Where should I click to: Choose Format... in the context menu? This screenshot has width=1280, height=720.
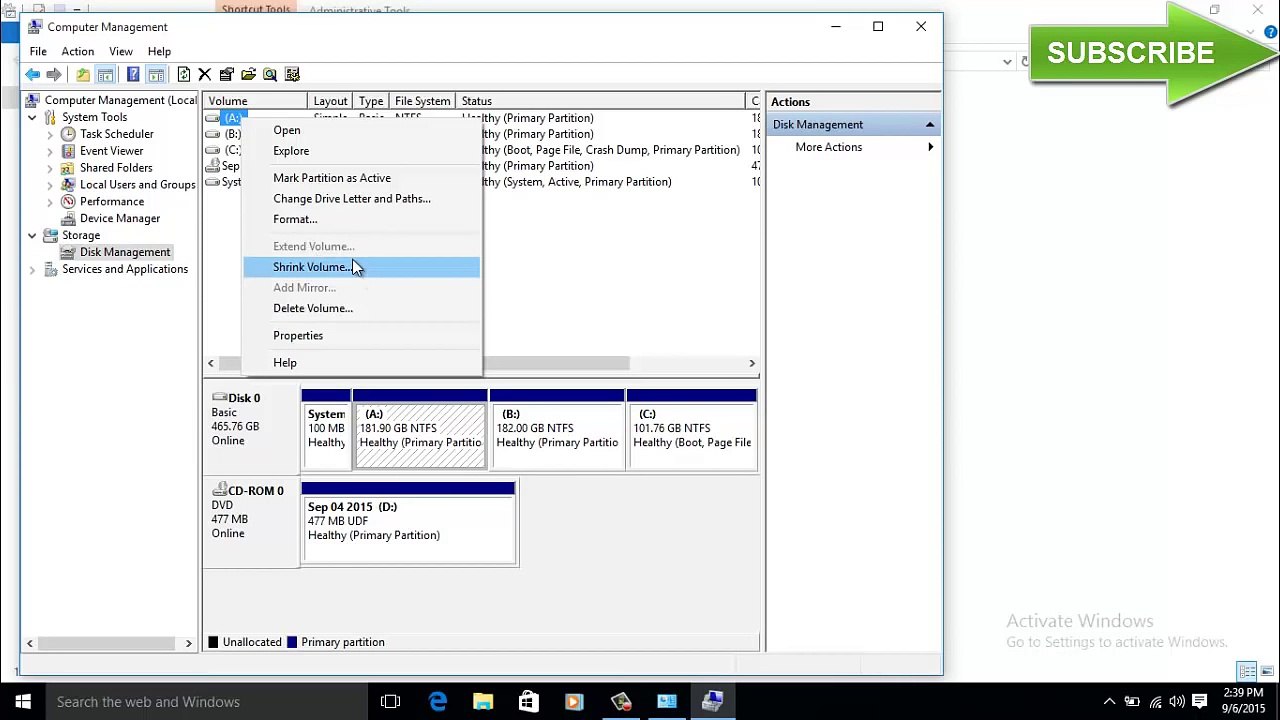[361, 219]
